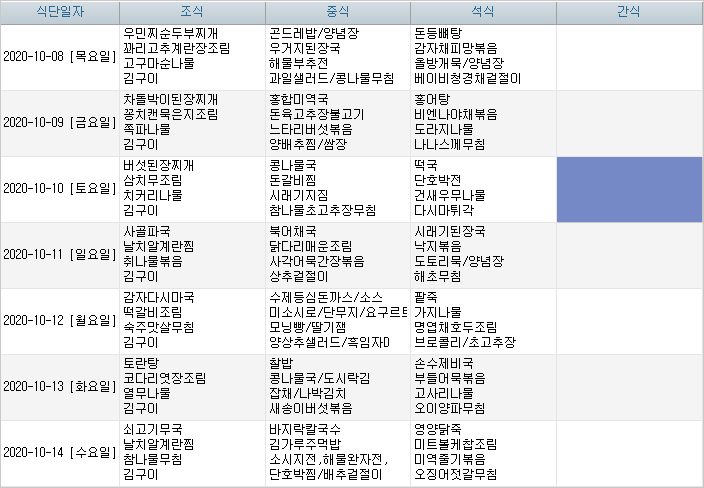Select the breakfast cell for 2020-10-08
704x488 pixels.
click(x=191, y=56)
